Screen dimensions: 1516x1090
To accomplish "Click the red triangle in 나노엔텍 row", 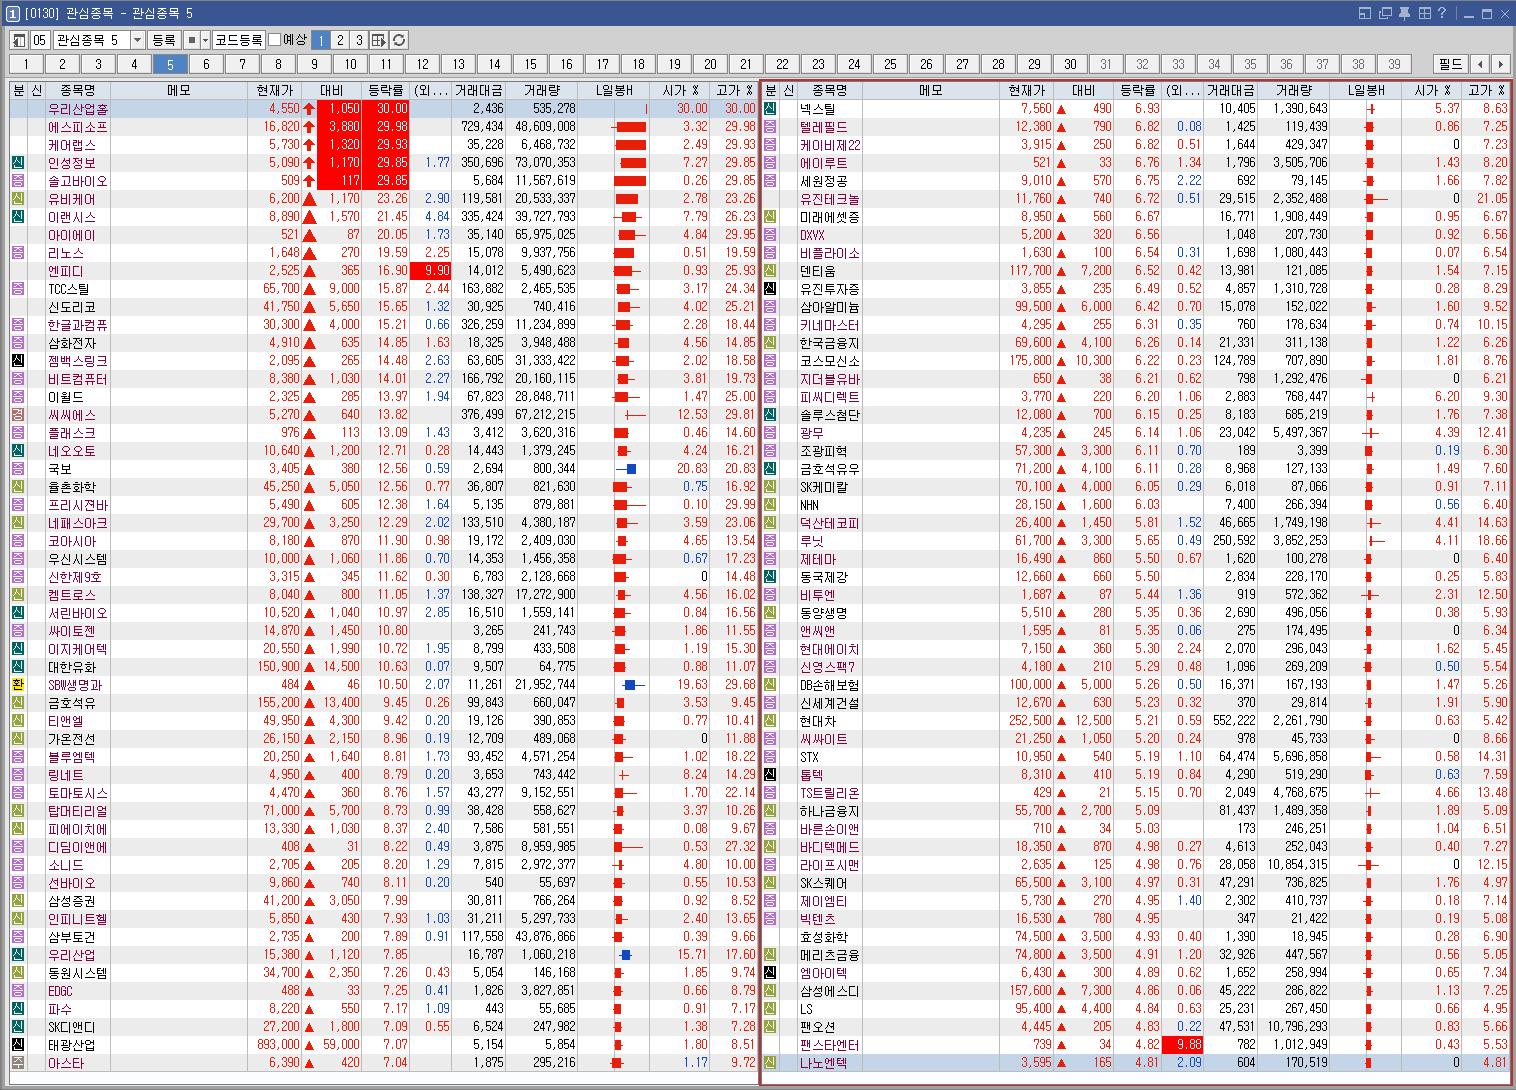I will (1061, 1063).
